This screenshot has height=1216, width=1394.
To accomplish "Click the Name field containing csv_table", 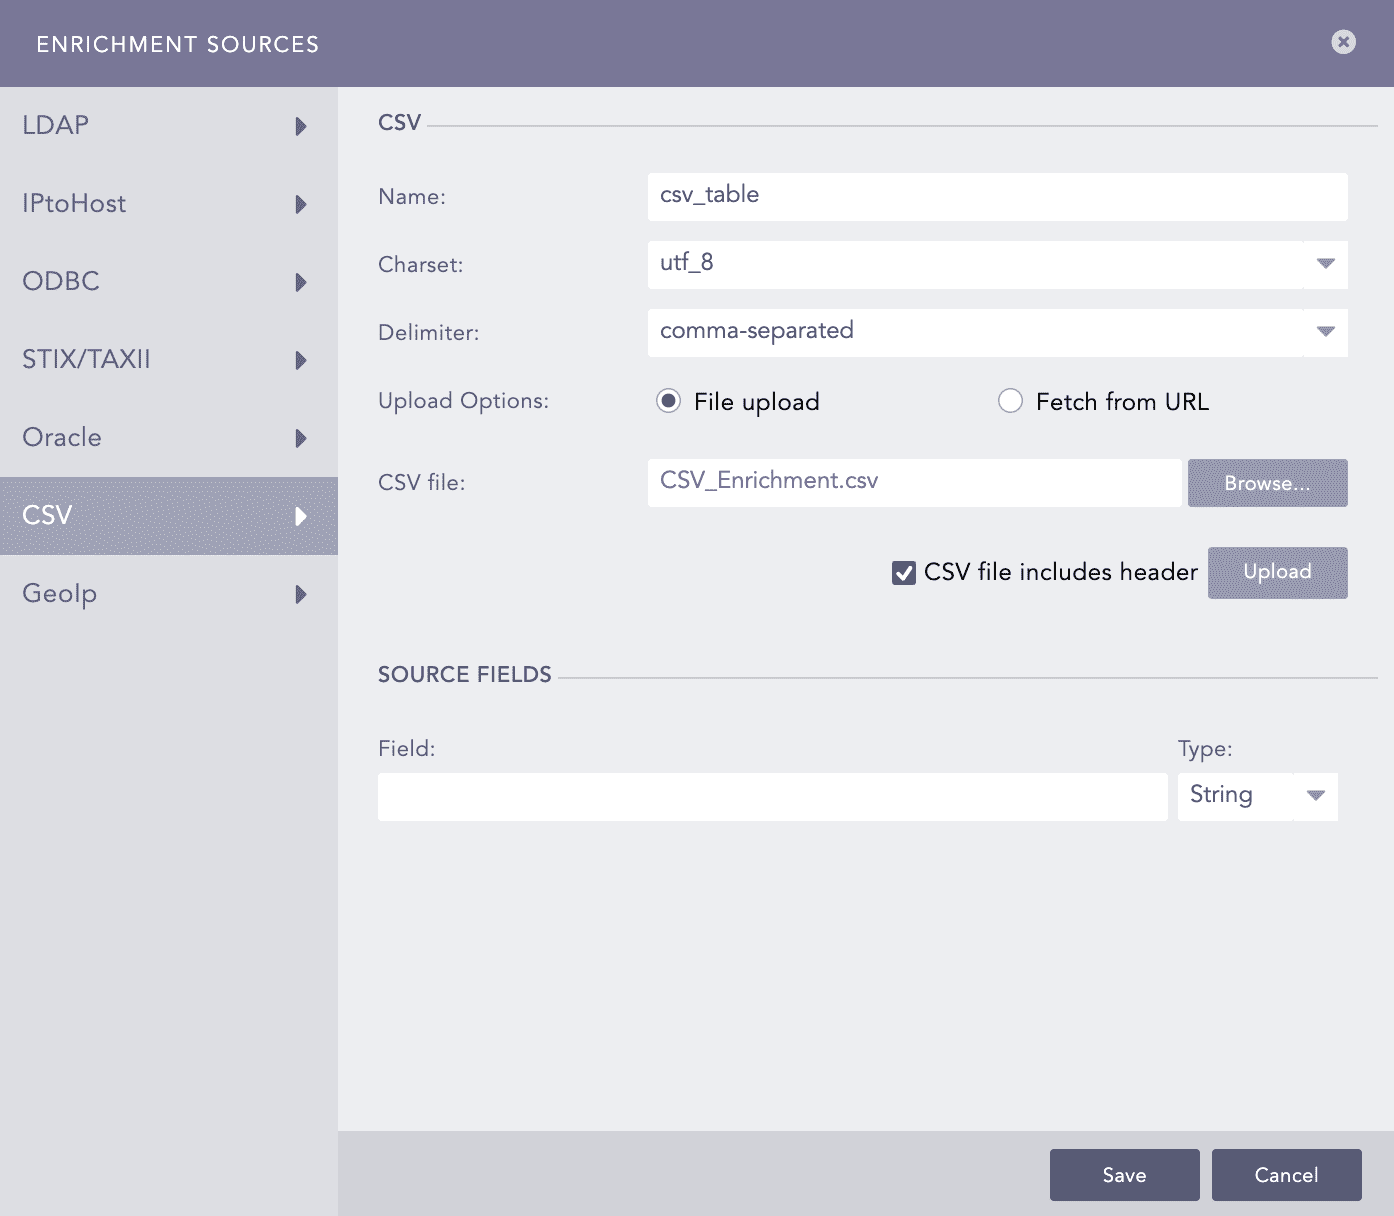I will tap(997, 196).
